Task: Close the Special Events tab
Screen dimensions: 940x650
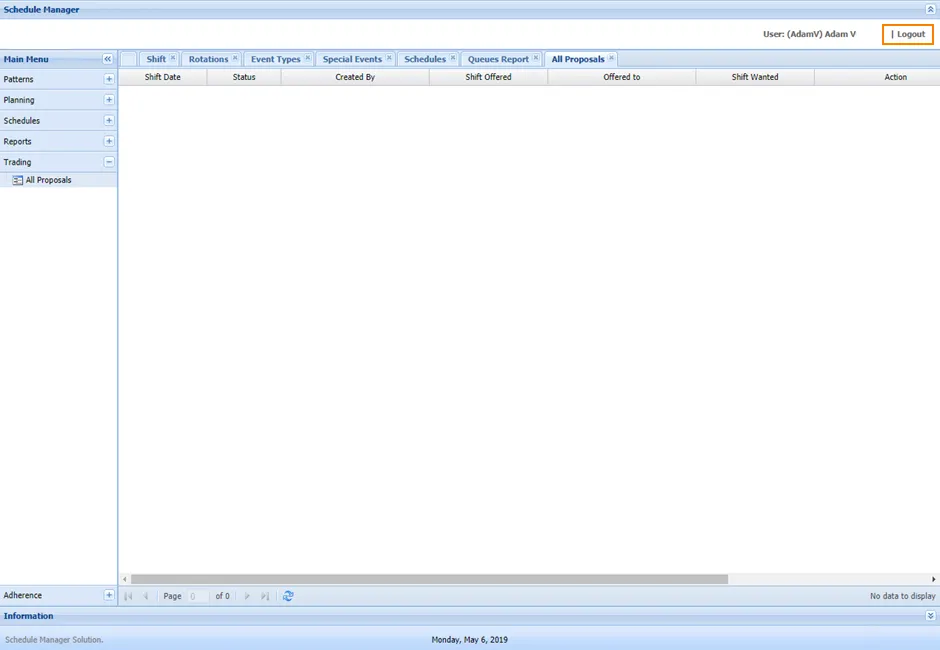Action: [389, 58]
